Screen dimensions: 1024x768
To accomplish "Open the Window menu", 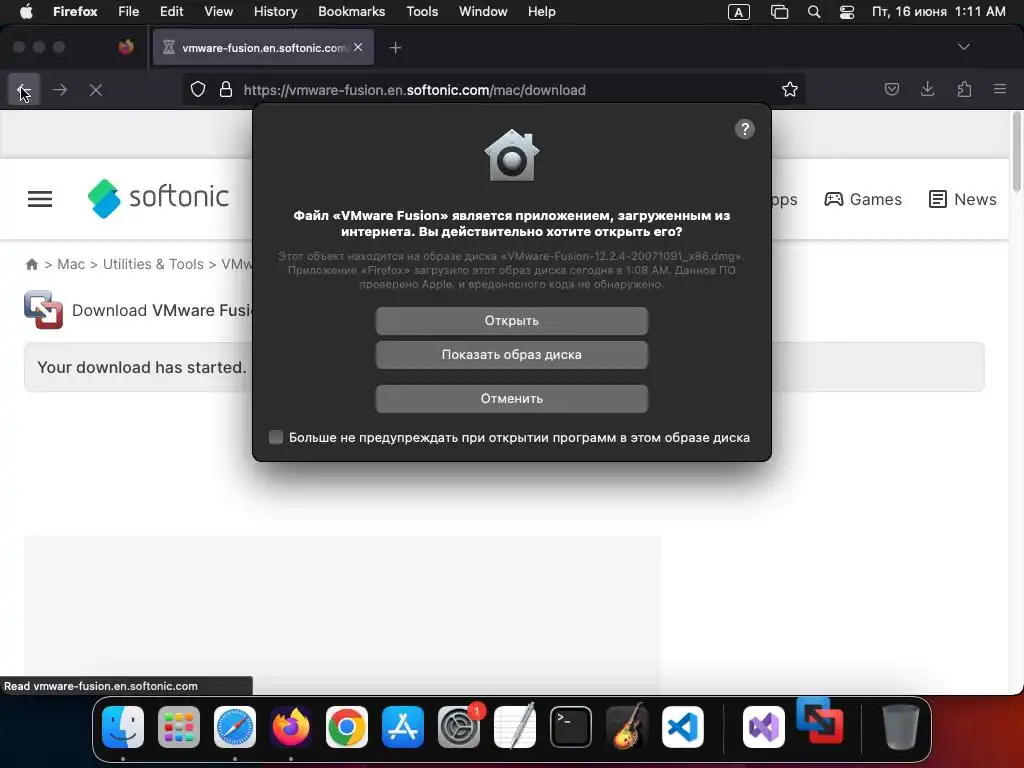I will pos(483,12).
